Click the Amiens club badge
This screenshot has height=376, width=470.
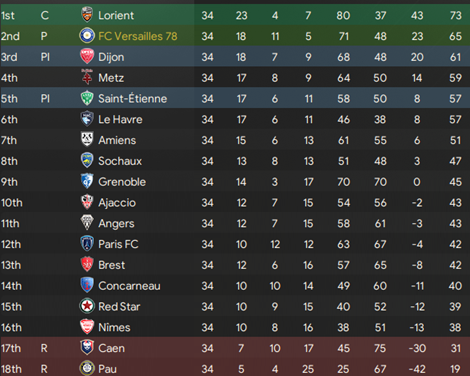(x=87, y=139)
